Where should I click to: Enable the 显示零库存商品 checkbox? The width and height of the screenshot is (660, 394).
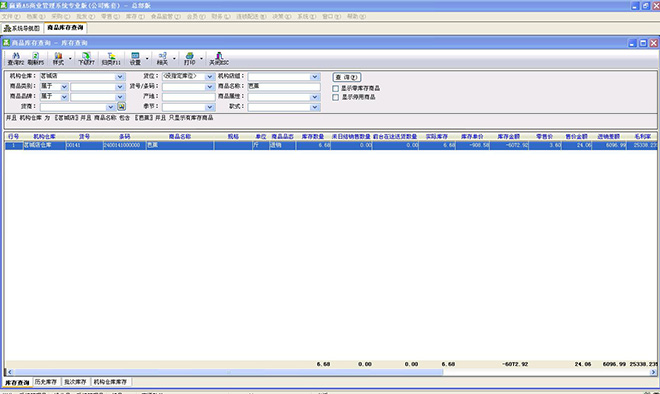point(335,88)
